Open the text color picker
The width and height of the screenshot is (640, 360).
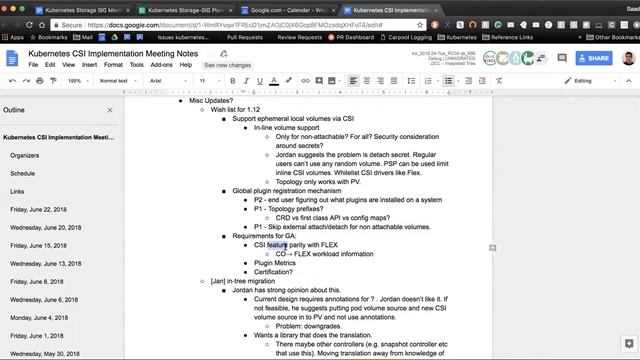[274, 81]
